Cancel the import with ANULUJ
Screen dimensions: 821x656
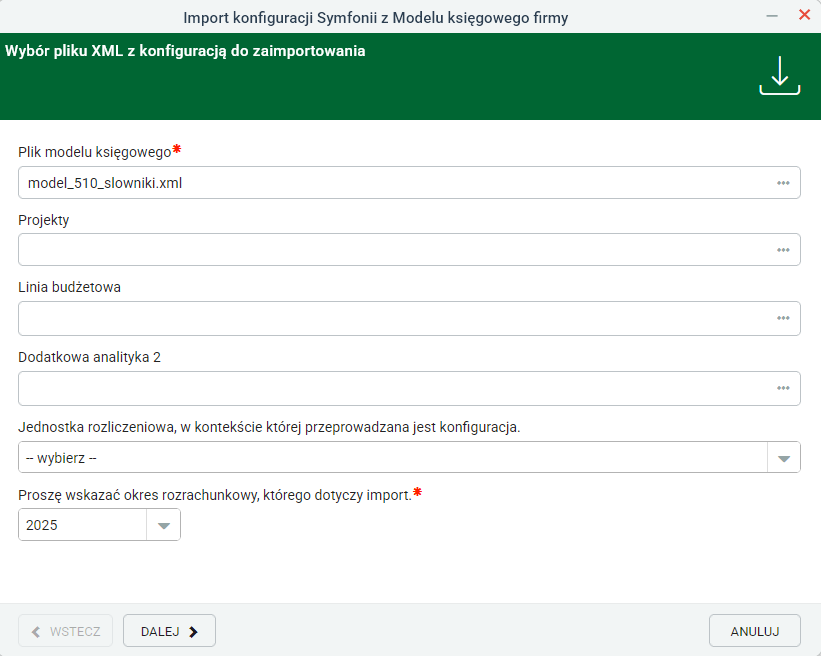755,631
